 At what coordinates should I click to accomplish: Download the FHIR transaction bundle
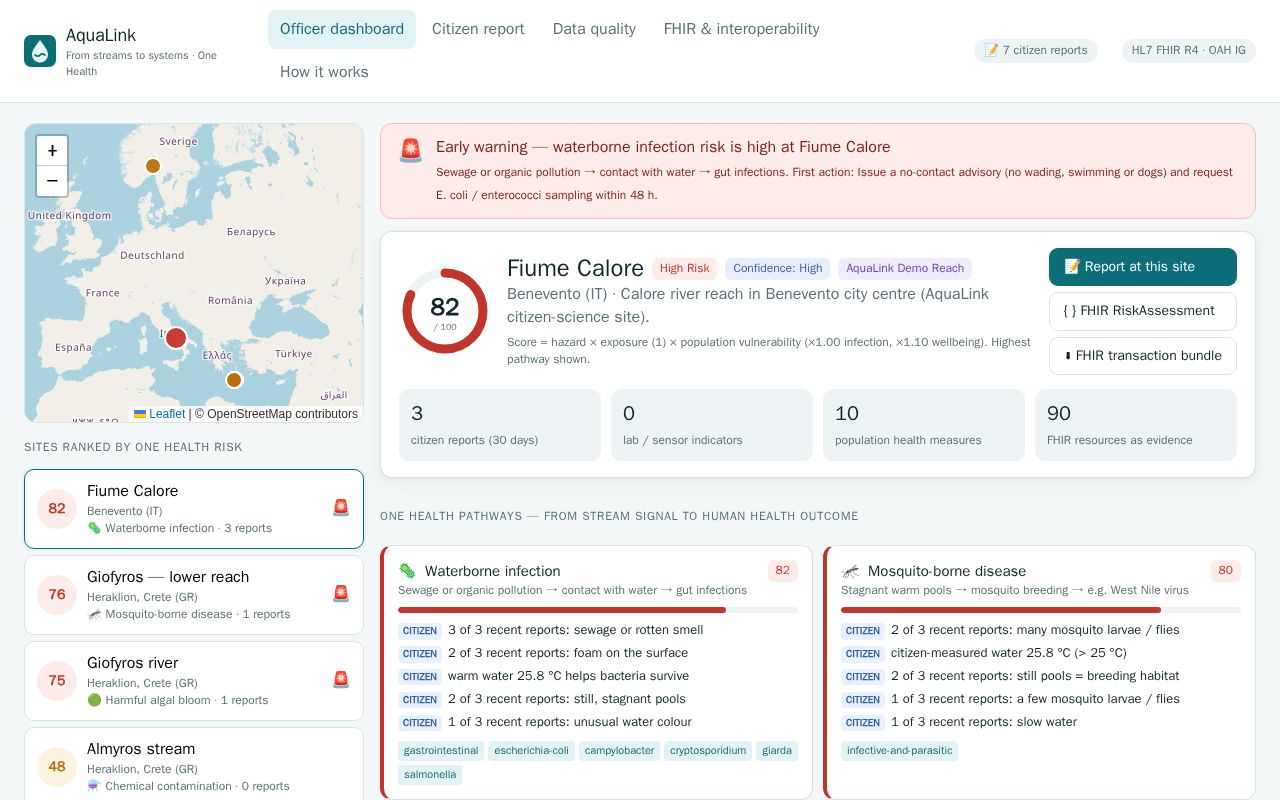pos(1143,356)
